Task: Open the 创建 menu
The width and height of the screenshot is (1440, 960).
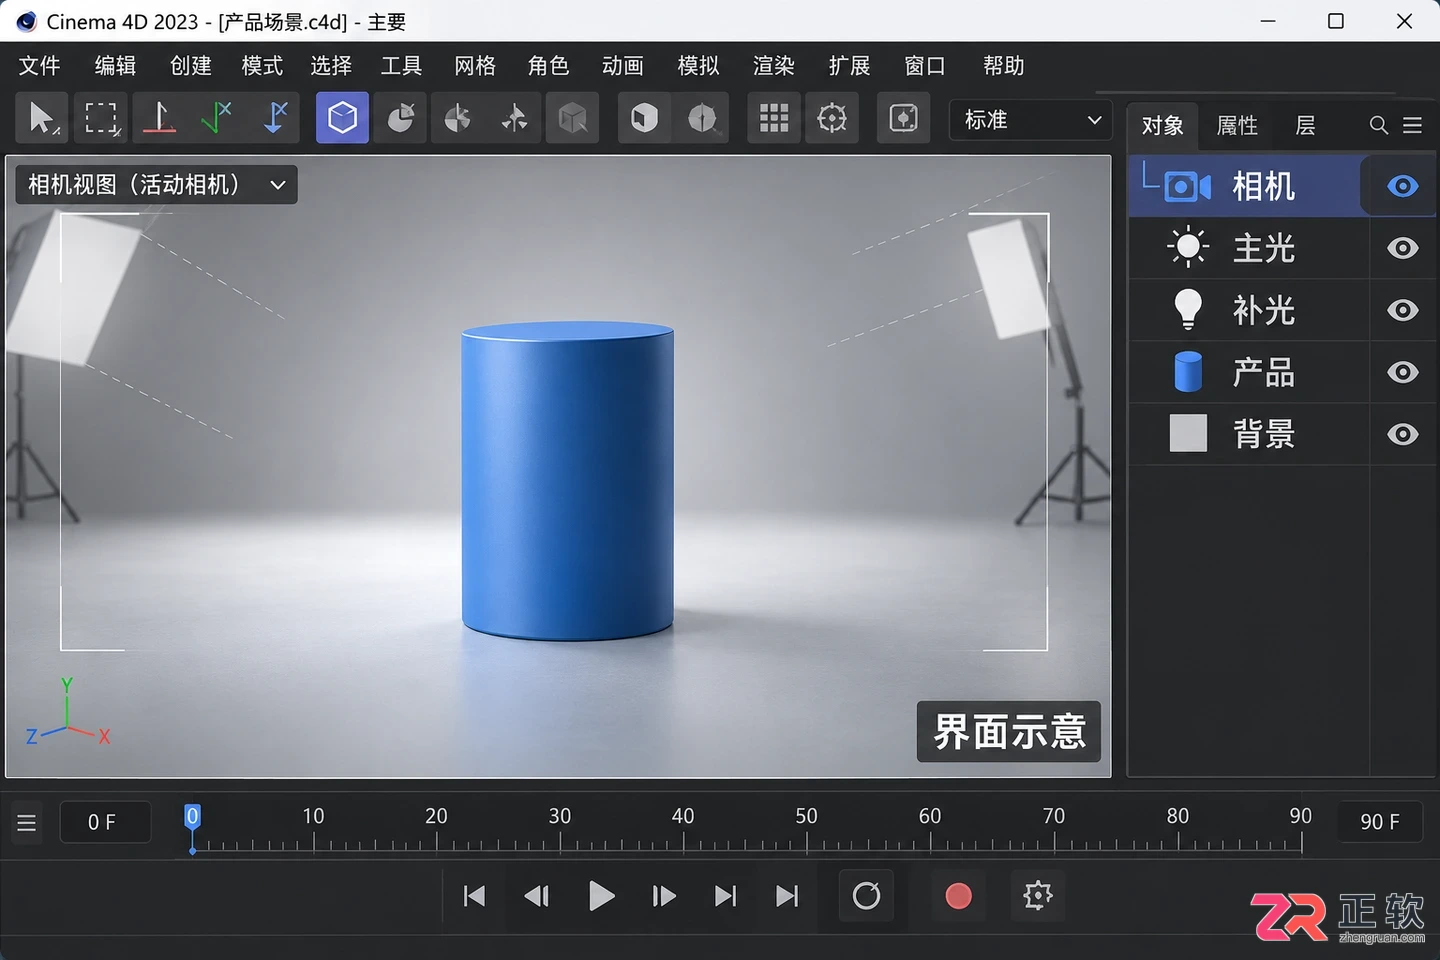Action: tap(190, 66)
